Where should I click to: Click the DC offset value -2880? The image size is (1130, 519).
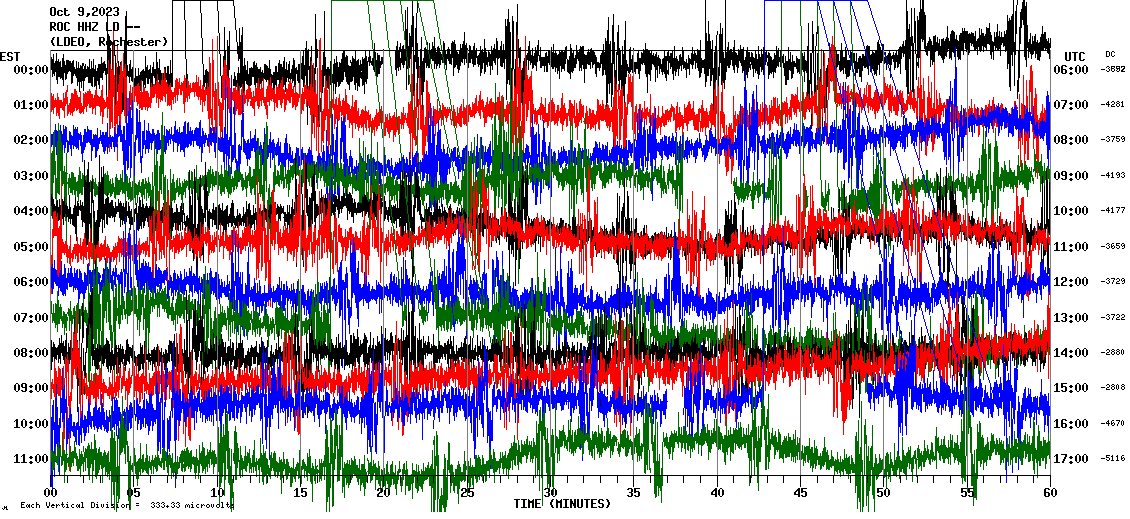pyautogui.click(x=1113, y=353)
